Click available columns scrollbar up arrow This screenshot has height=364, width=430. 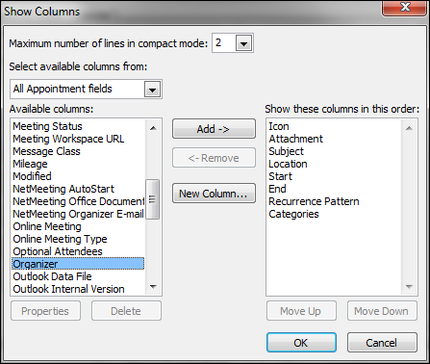(x=153, y=128)
